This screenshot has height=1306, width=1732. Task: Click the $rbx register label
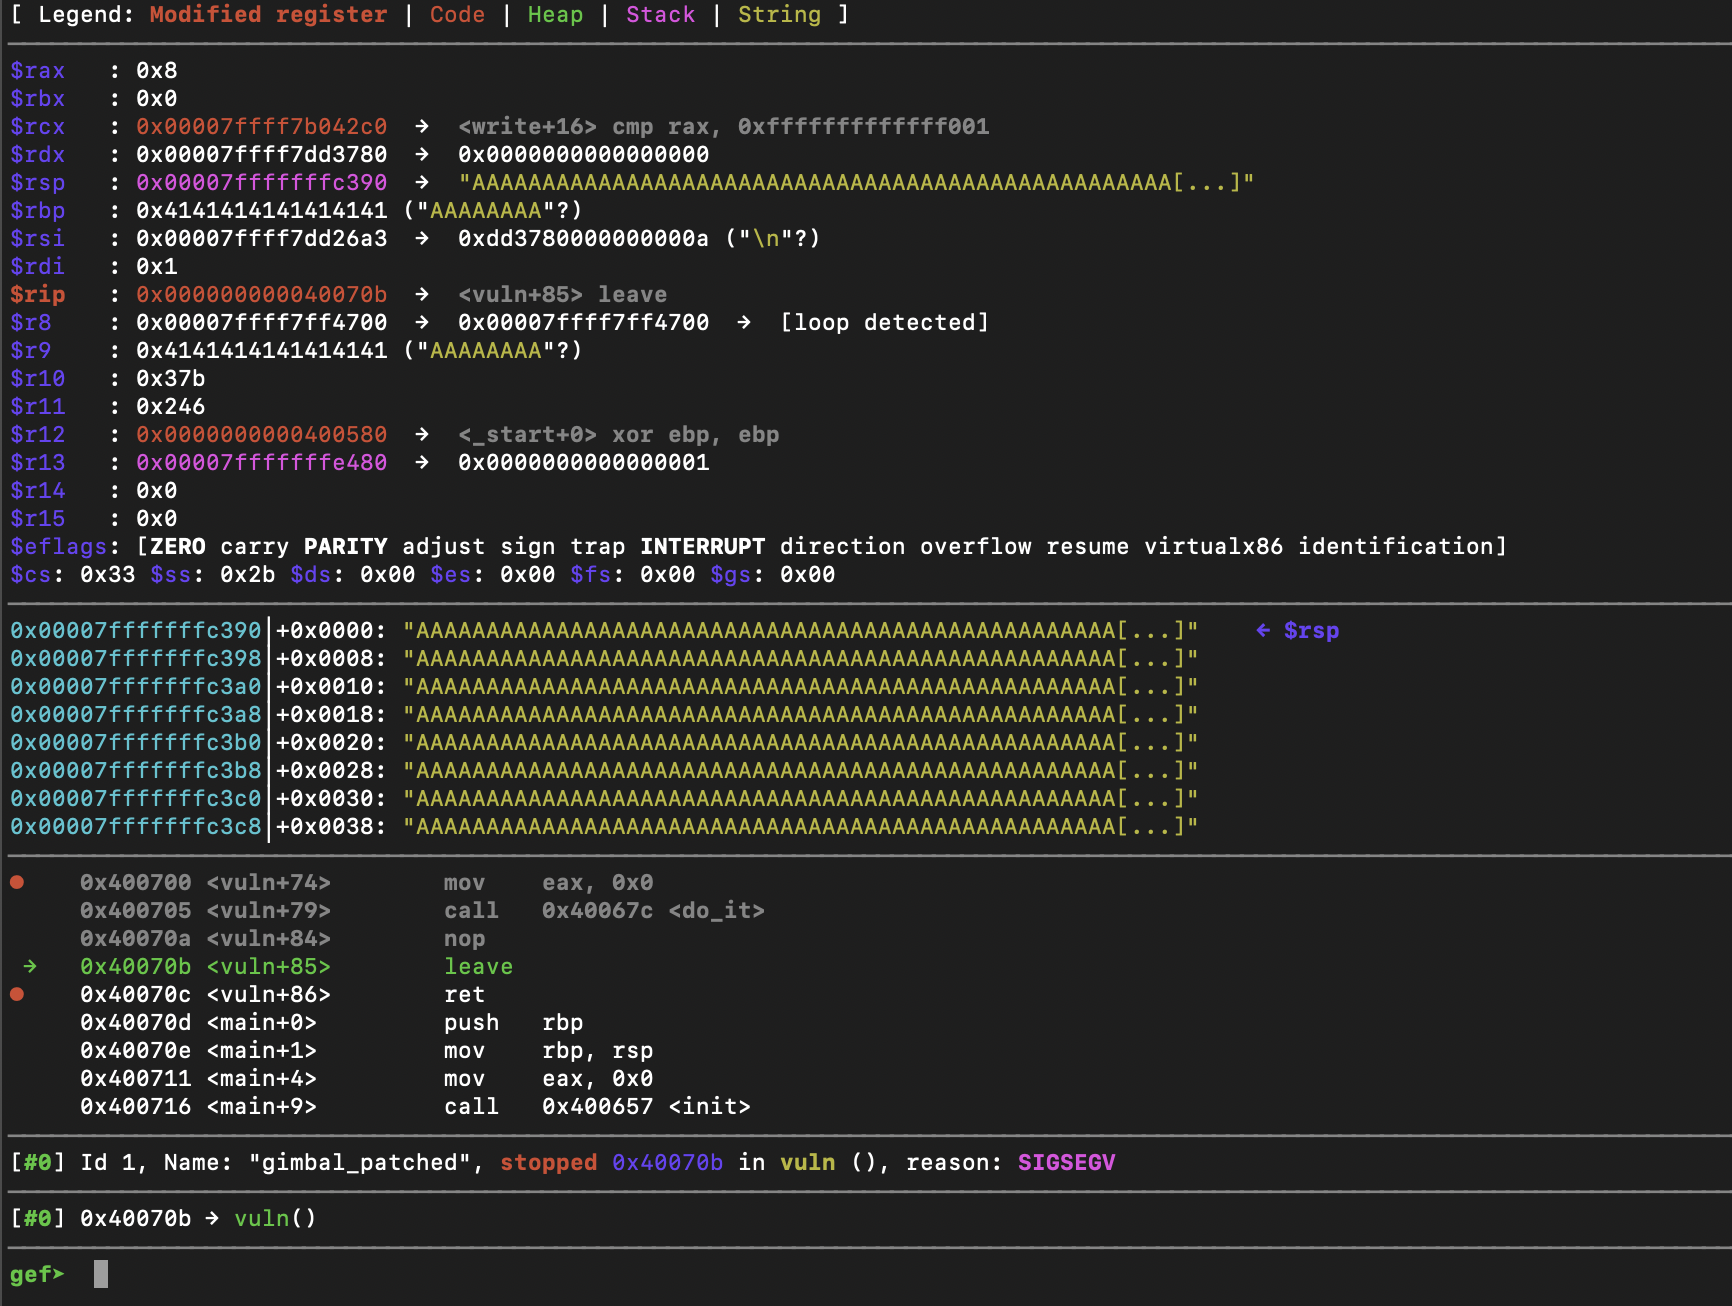point(38,99)
